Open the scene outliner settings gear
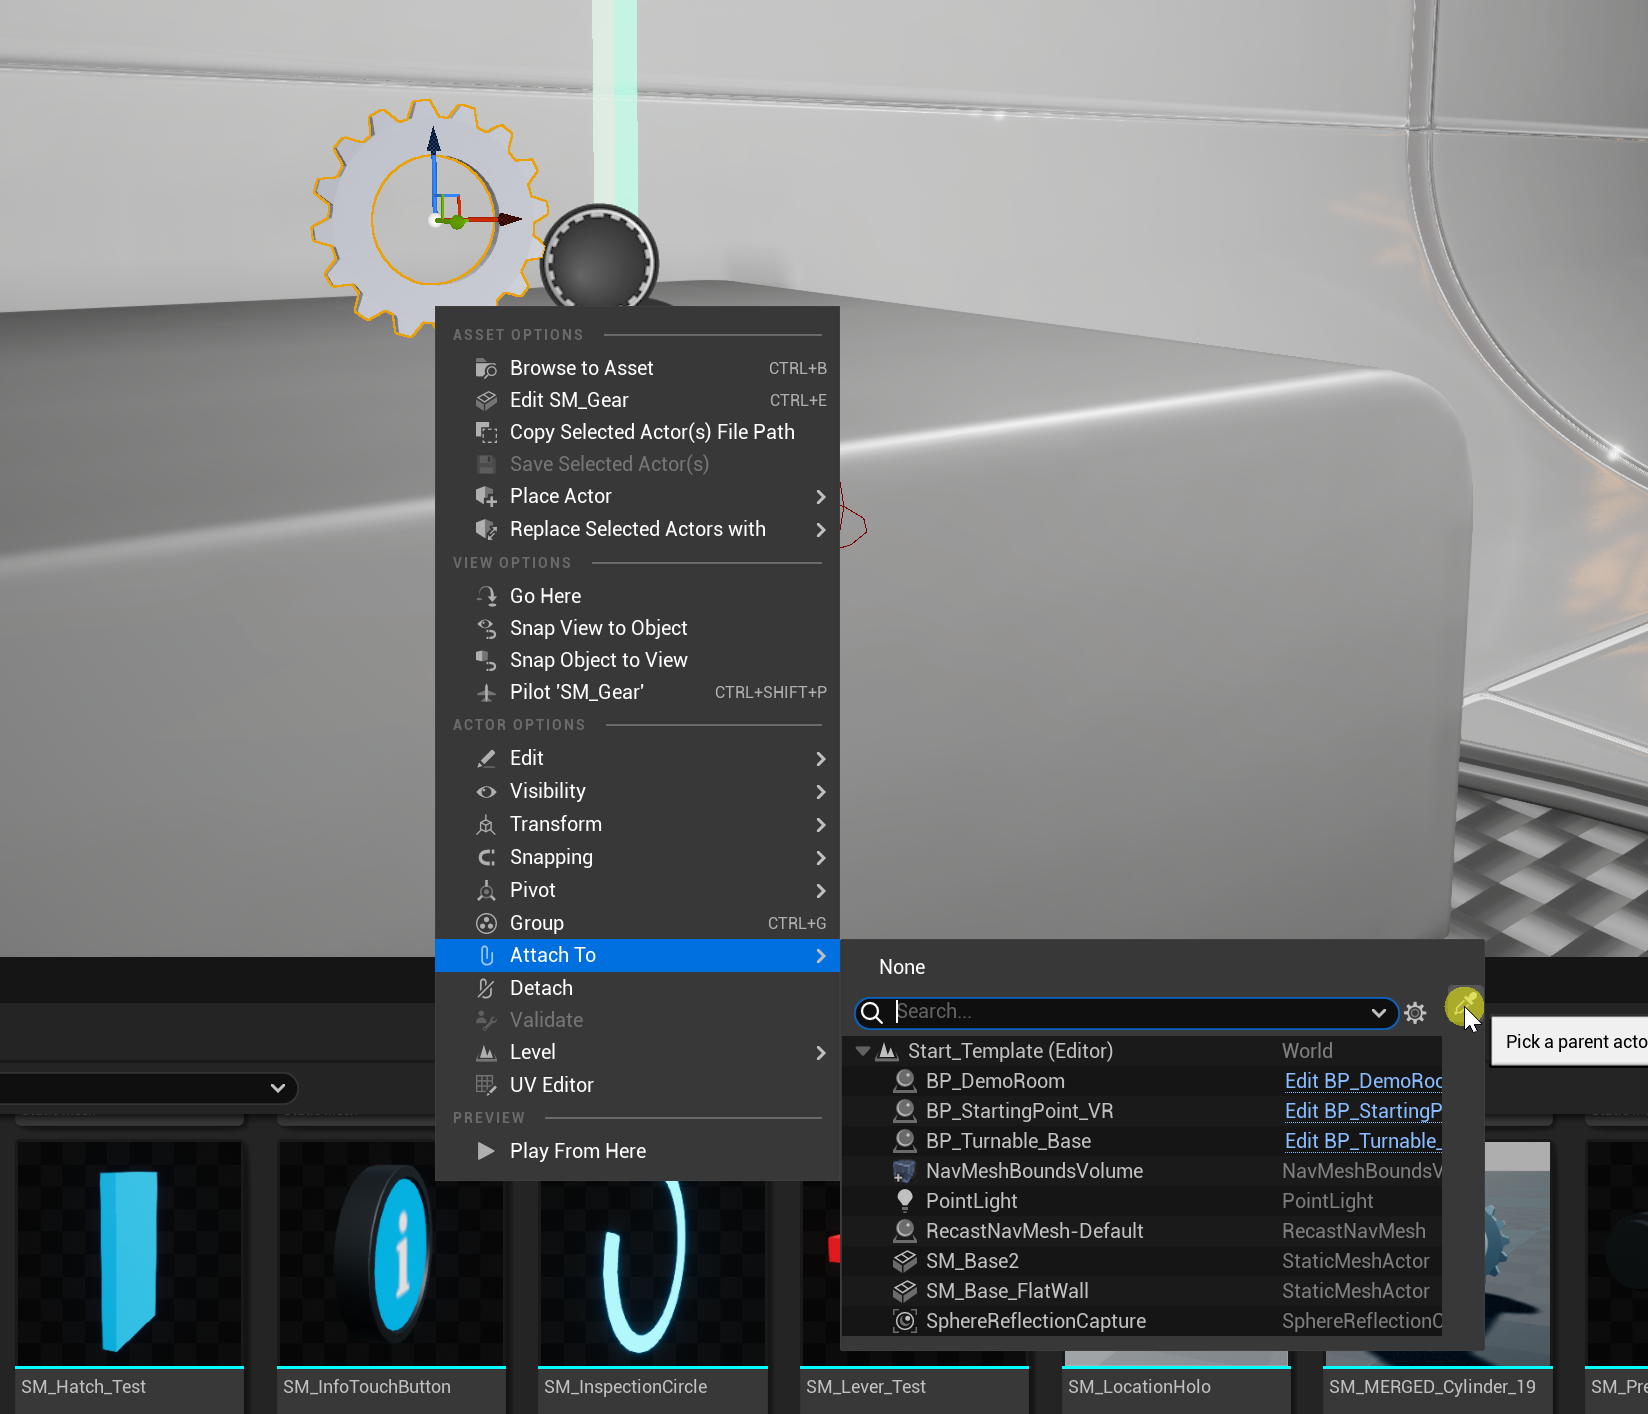1648x1414 pixels. (1415, 1013)
